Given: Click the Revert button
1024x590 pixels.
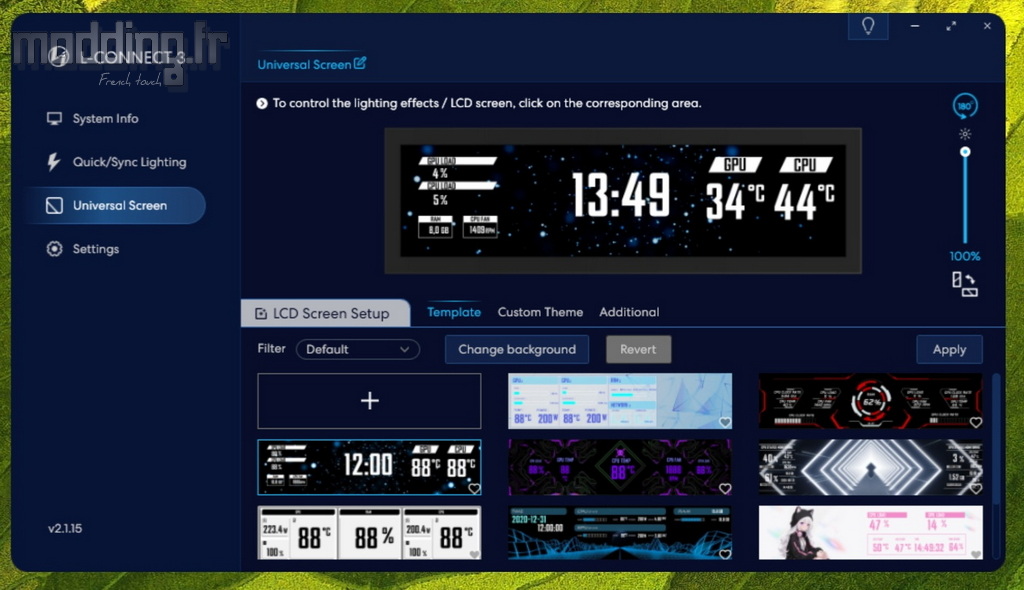Looking at the screenshot, I should pyautogui.click(x=638, y=349).
